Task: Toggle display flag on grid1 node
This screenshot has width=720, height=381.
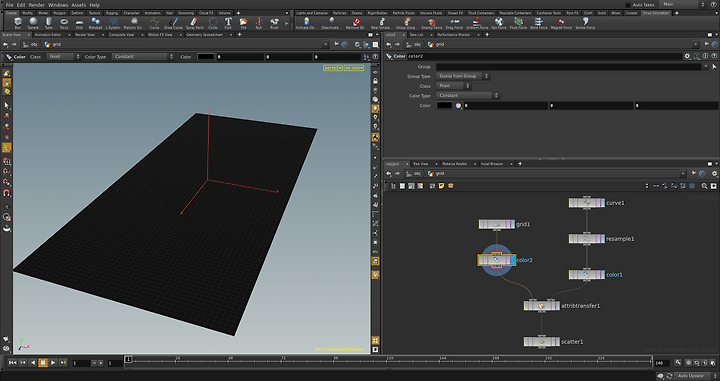Action: [x=512, y=224]
